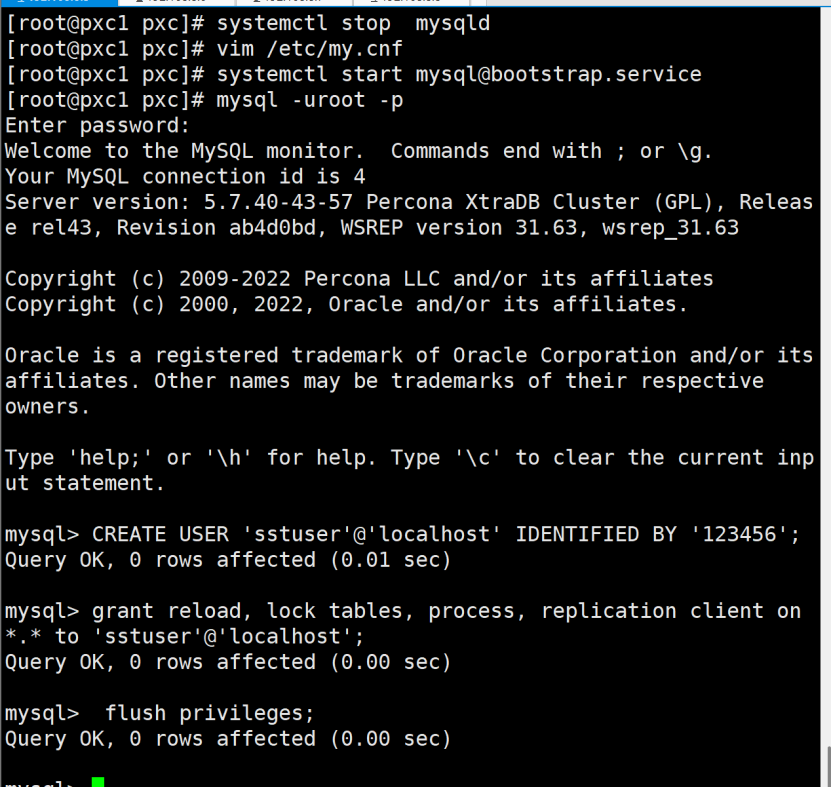Click the 'flush privileges;' command
Viewport: 831px width, 787px height.
(210, 713)
